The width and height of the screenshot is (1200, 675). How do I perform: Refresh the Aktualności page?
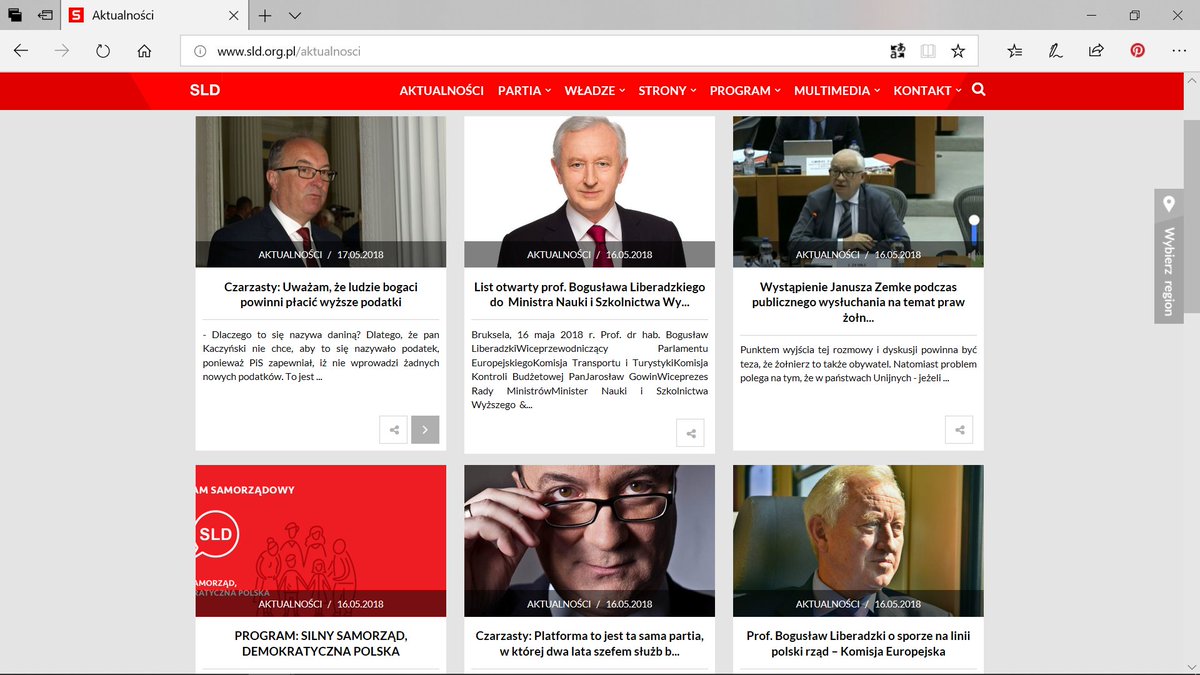coord(103,49)
